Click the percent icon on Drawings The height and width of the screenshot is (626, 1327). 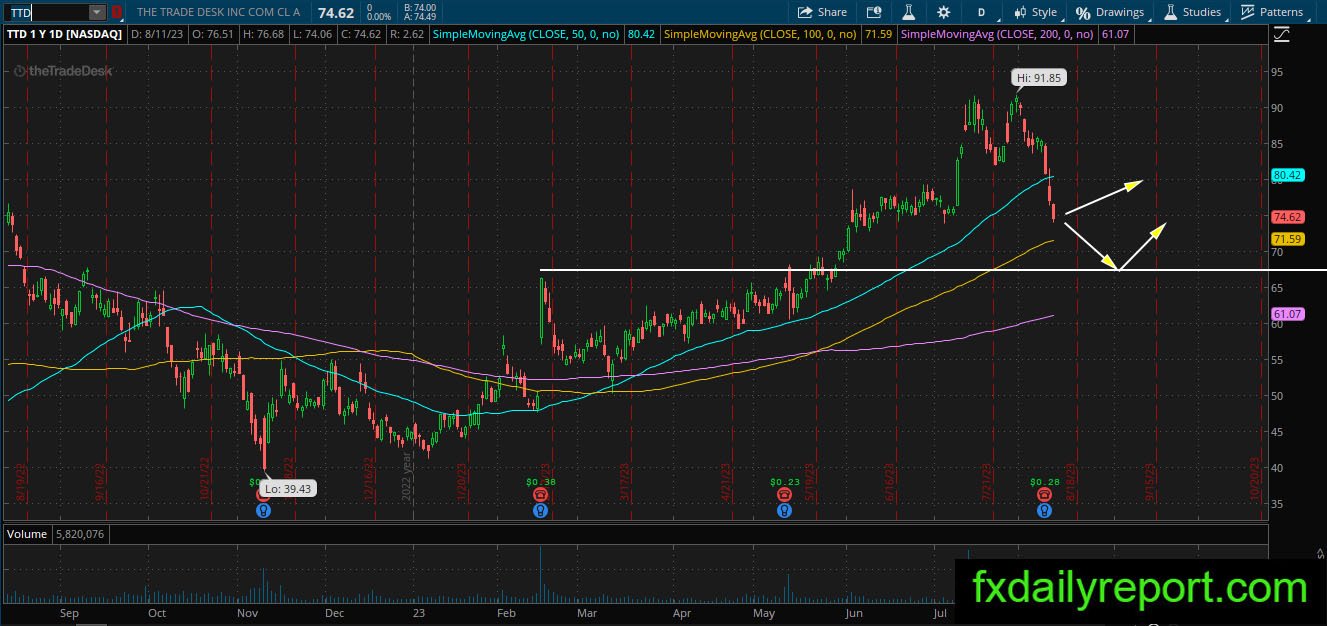pyautogui.click(x=1083, y=12)
